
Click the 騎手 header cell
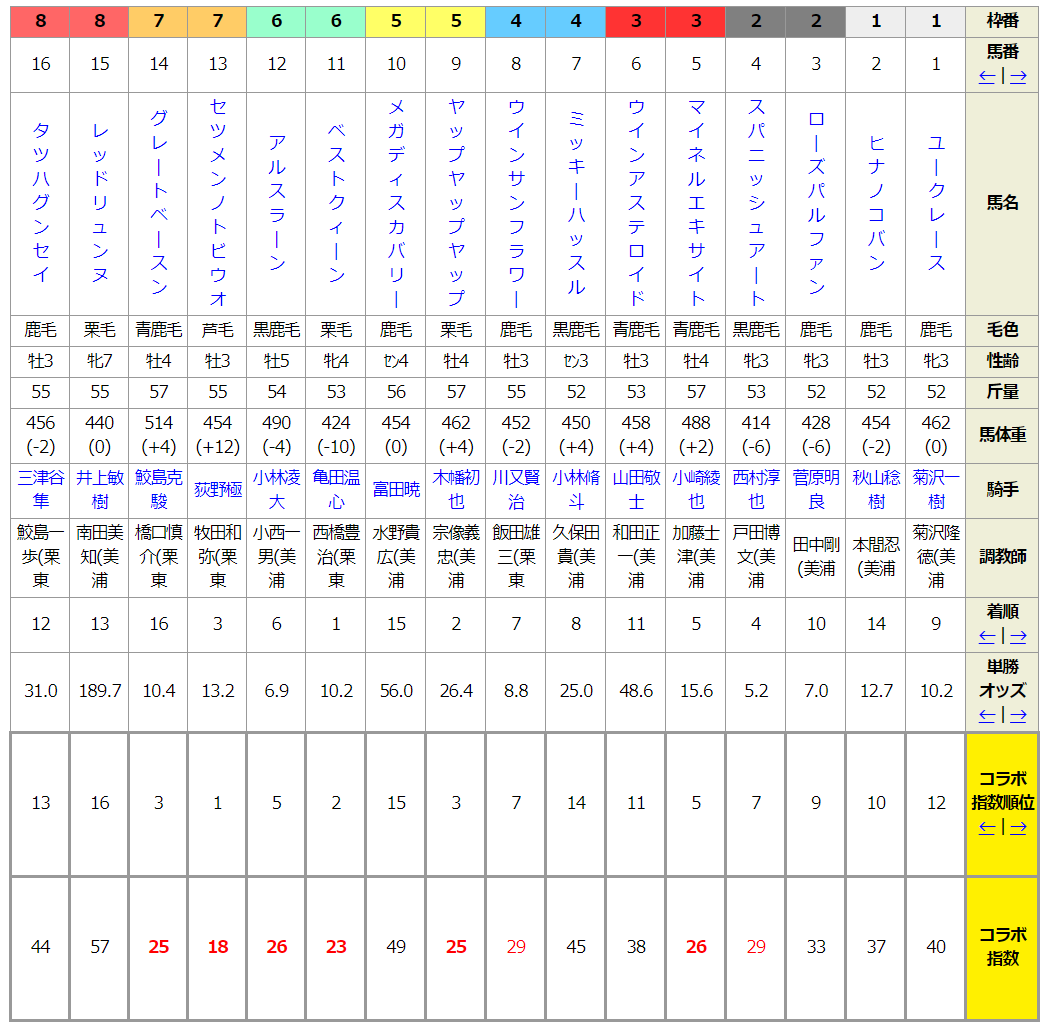[x=1002, y=490]
